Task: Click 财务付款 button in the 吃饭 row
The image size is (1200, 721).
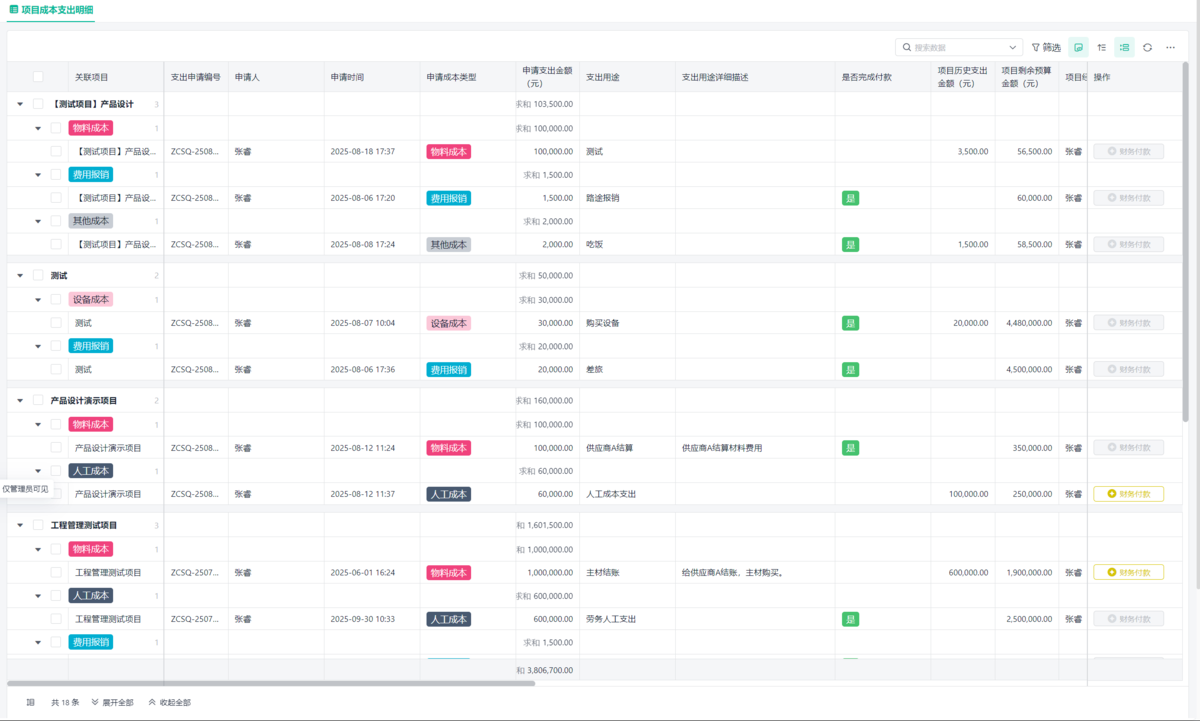Action: 1128,244
